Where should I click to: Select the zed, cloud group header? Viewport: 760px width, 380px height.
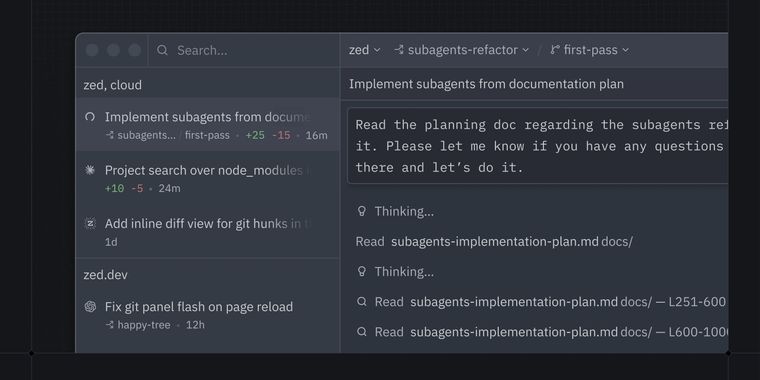coord(112,85)
